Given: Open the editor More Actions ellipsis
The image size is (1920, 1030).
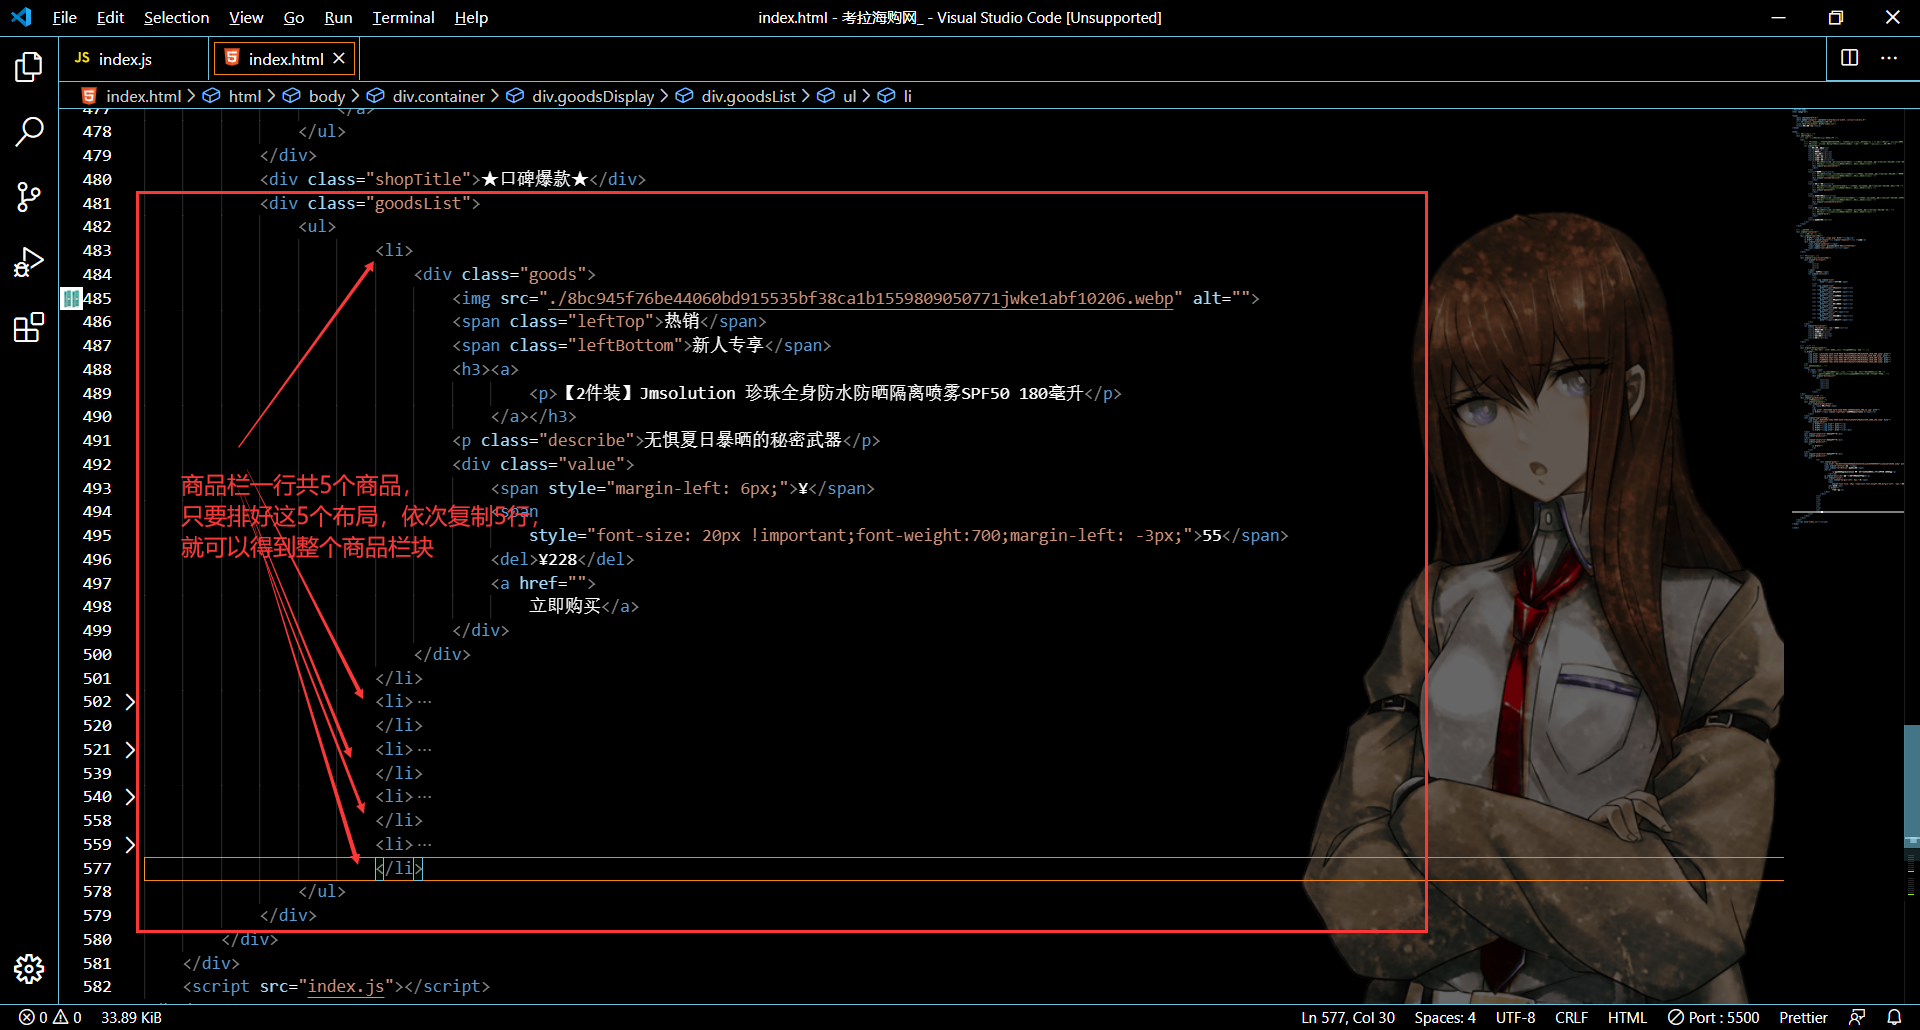Looking at the screenshot, I should (x=1888, y=58).
